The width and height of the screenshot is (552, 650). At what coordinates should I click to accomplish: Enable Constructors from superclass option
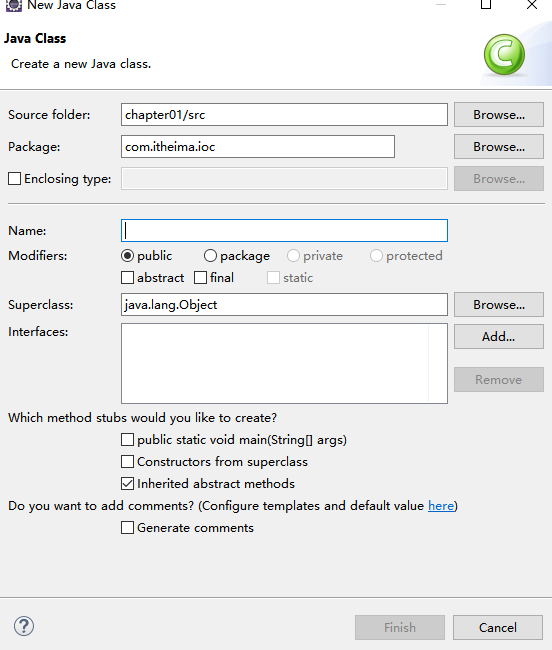tap(128, 461)
